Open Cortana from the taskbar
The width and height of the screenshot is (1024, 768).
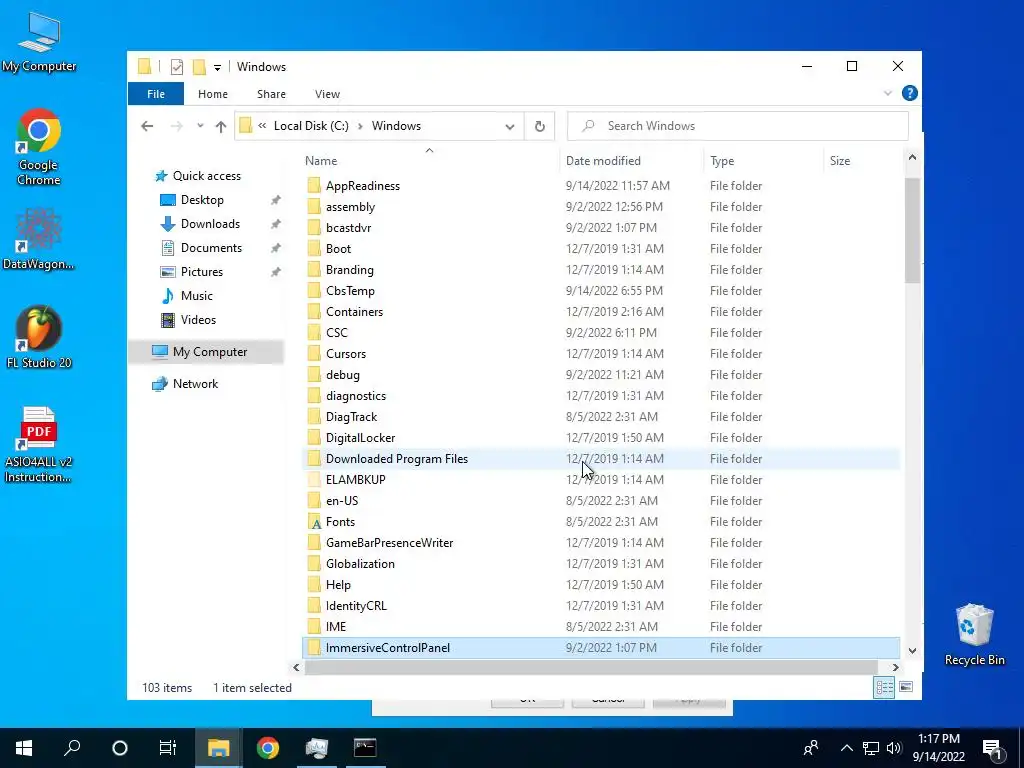[120, 748]
